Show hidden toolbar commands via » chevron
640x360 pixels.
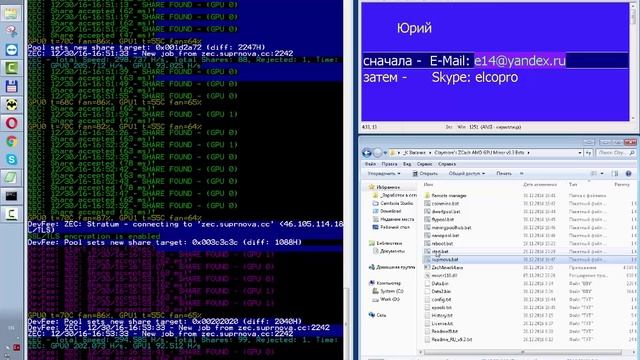coord(521,173)
